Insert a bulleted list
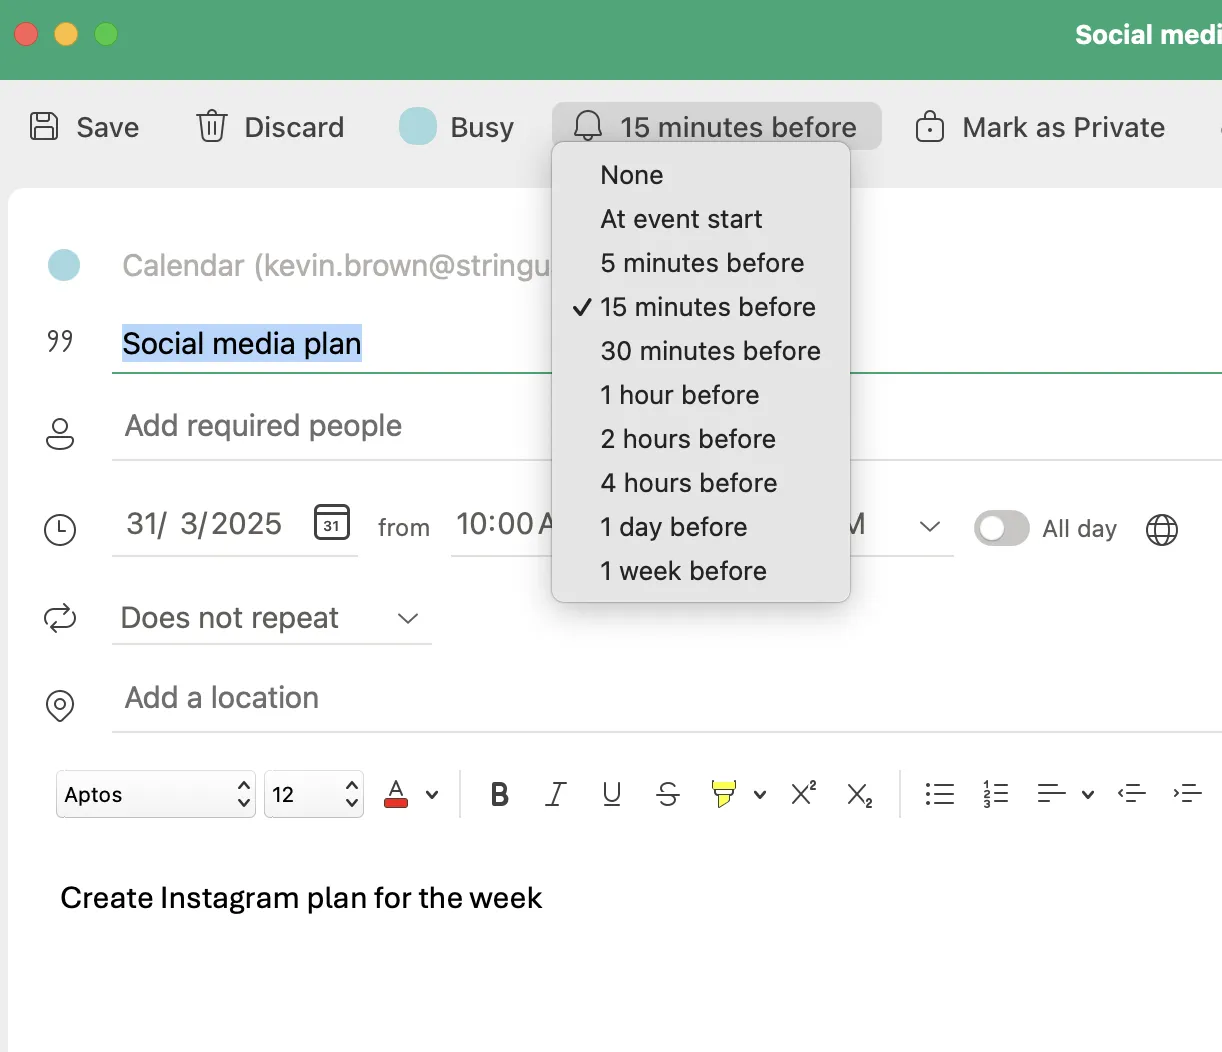The height and width of the screenshot is (1052, 1222). pyautogui.click(x=940, y=794)
